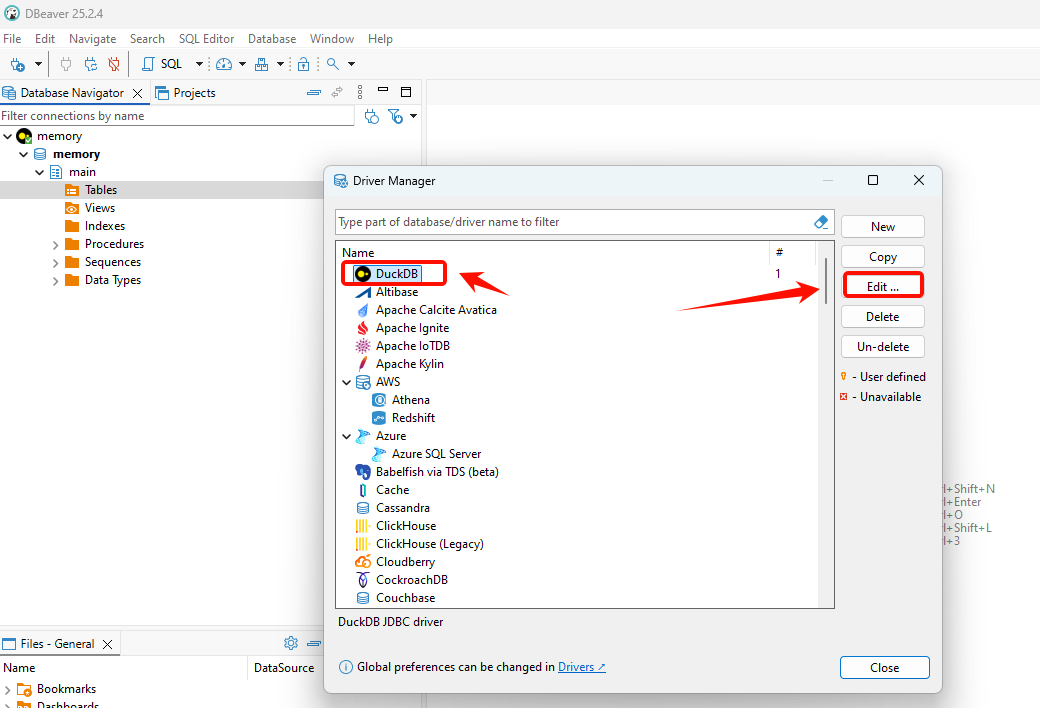The height and width of the screenshot is (708, 1040).
Task: Collapse the Azure driver group
Action: point(347,436)
